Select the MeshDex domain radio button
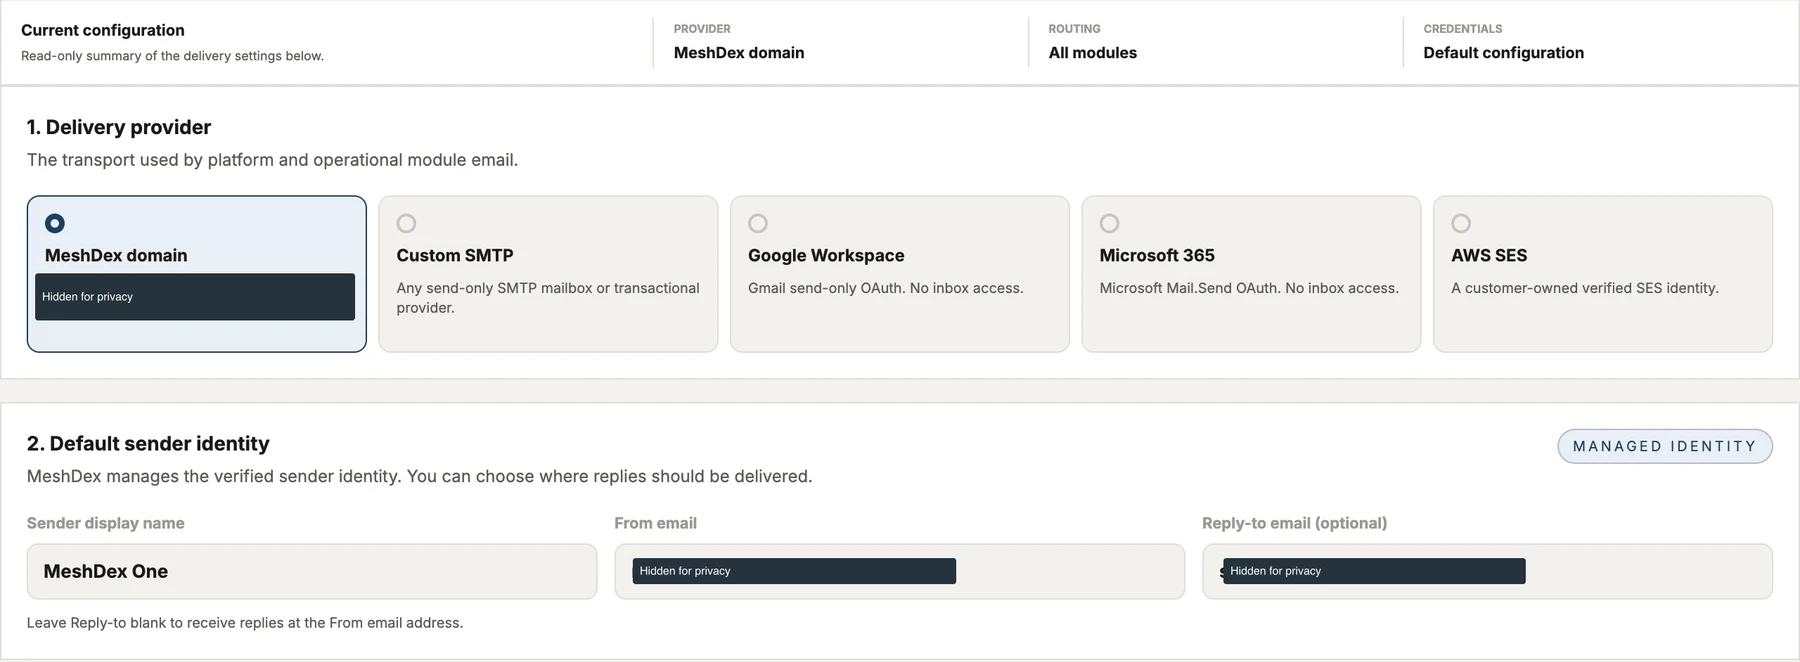This screenshot has width=1800, height=662. pos(55,223)
